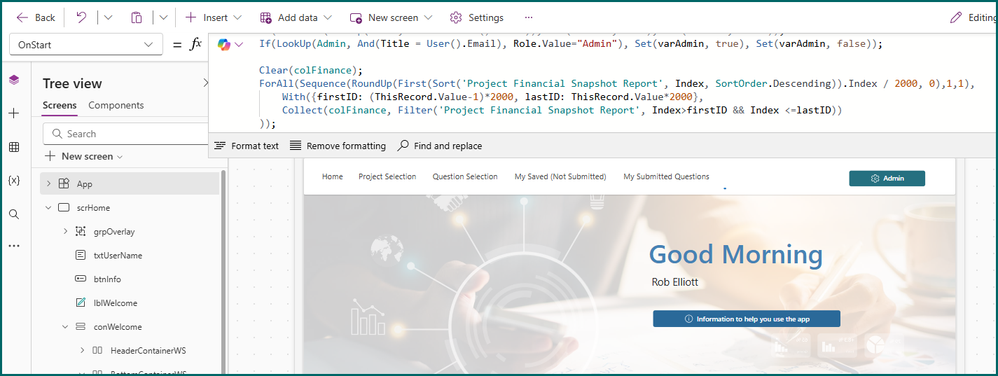The width and height of the screenshot is (998, 376).
Task: Click the Paste clipboard icon
Action: tap(136, 18)
